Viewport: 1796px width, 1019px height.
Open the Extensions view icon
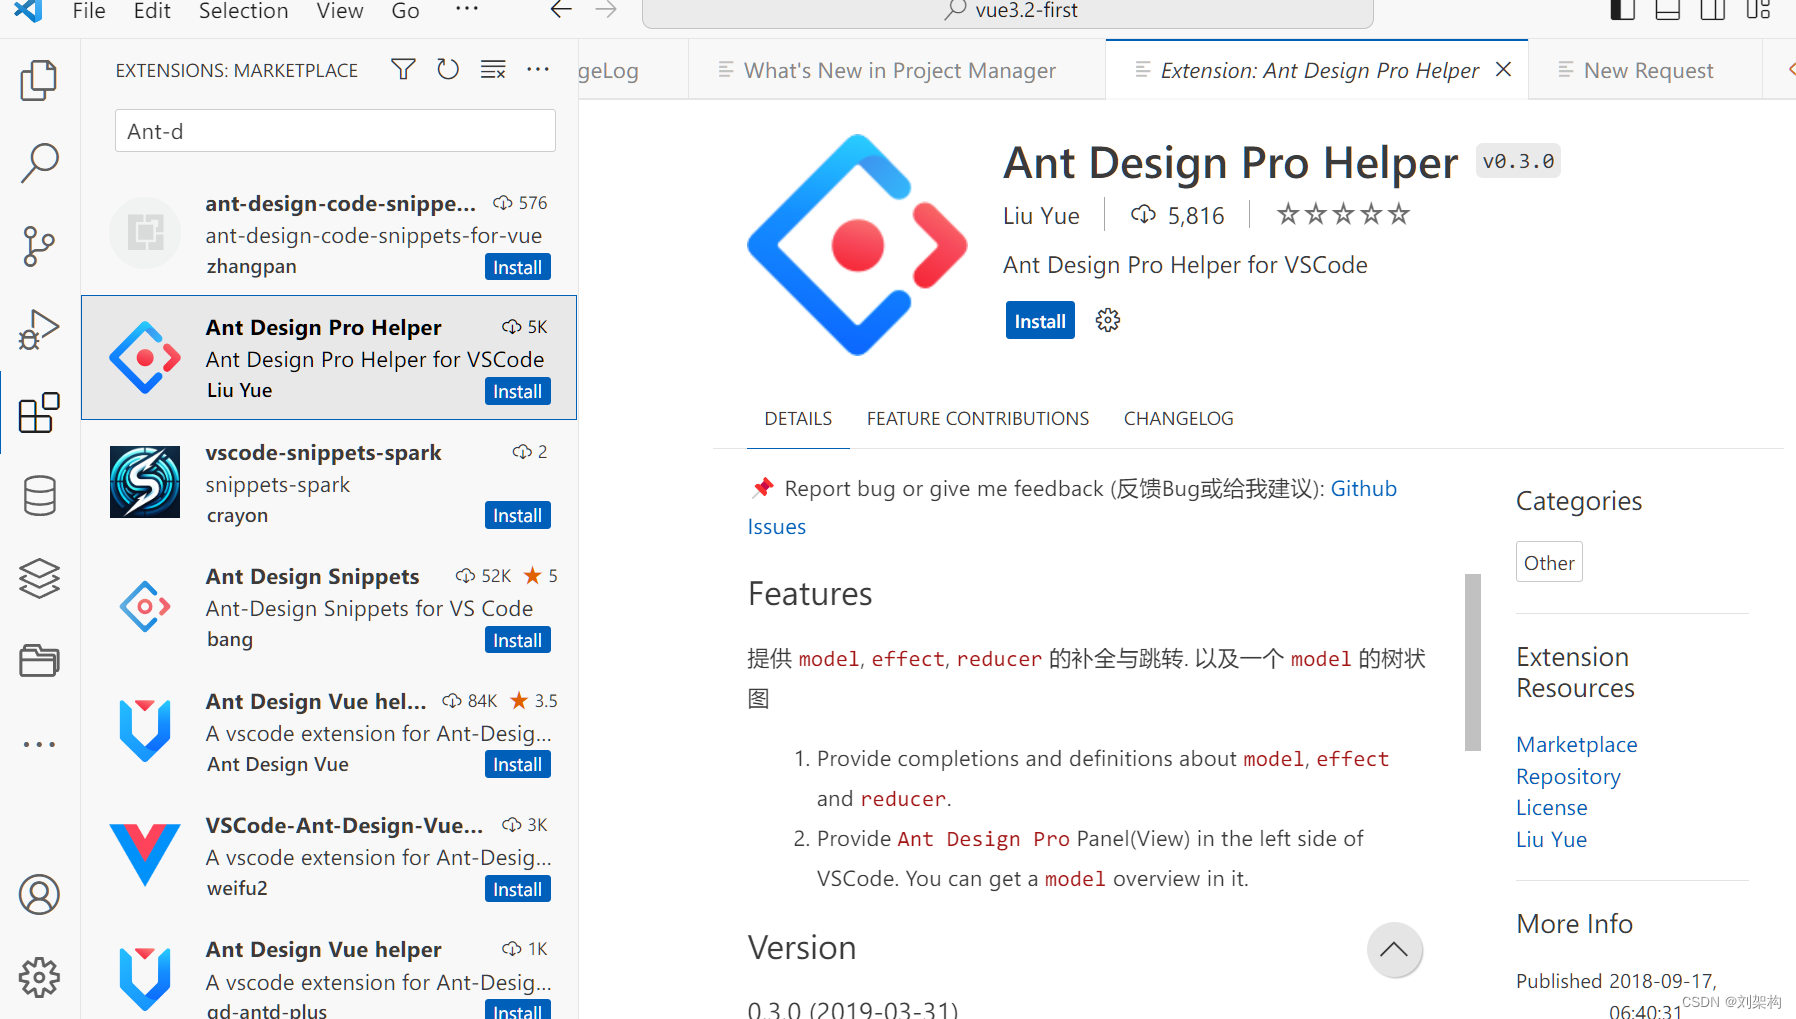[x=39, y=412]
